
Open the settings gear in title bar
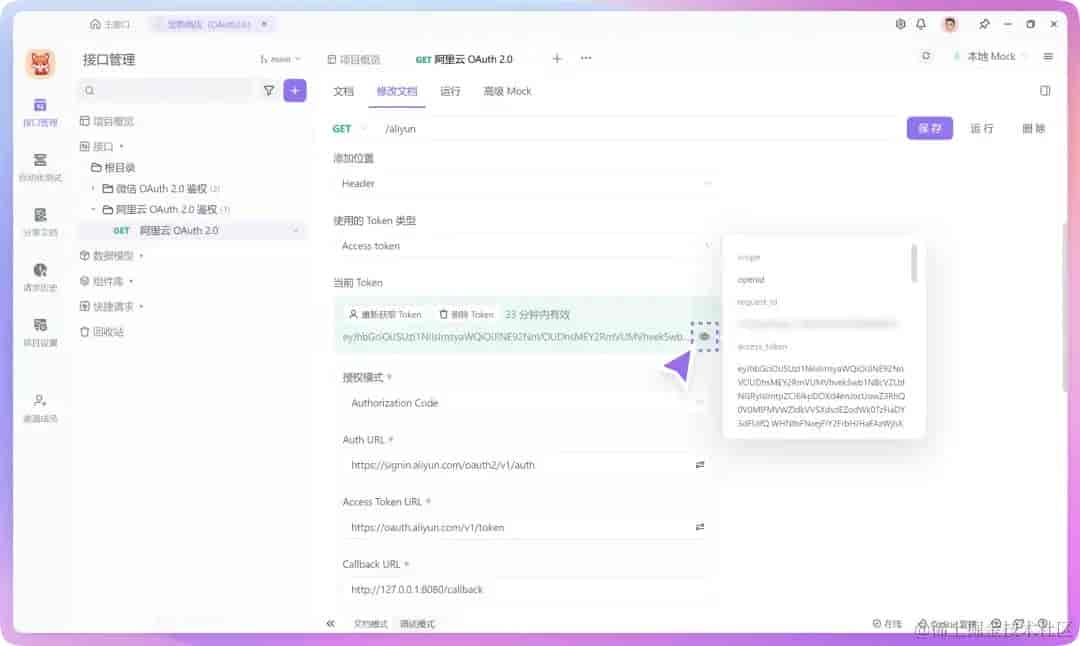click(900, 24)
